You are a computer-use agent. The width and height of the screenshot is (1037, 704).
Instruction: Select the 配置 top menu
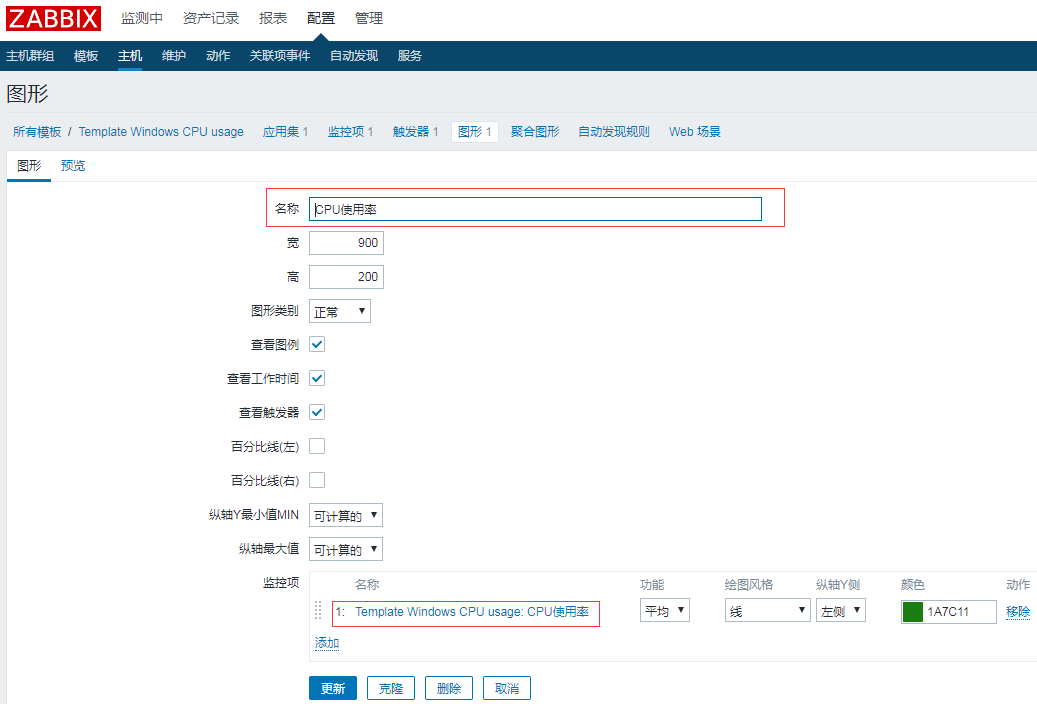321,18
